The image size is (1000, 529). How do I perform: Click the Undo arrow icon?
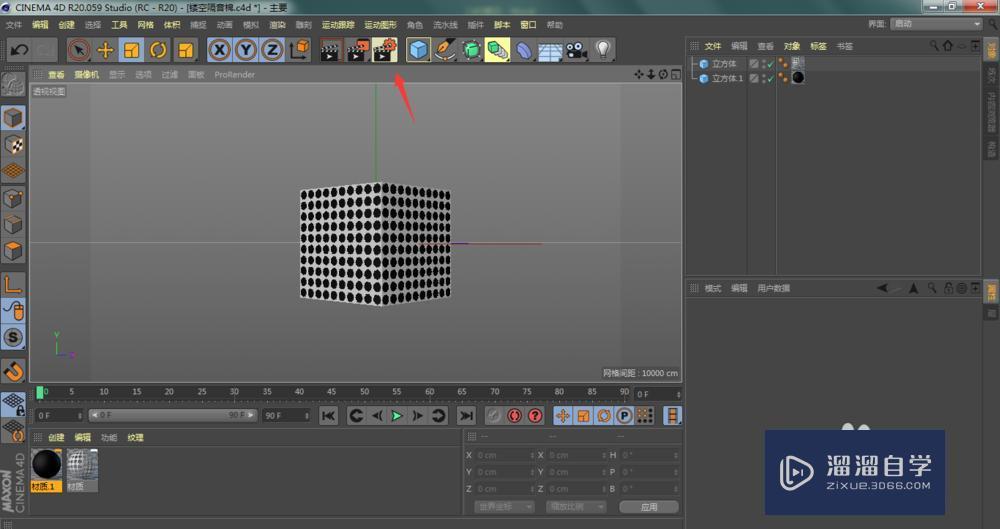click(x=19, y=50)
